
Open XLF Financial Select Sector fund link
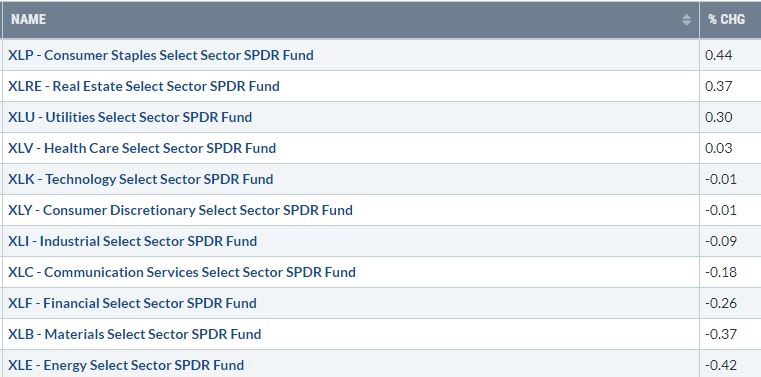pyautogui.click(x=132, y=303)
